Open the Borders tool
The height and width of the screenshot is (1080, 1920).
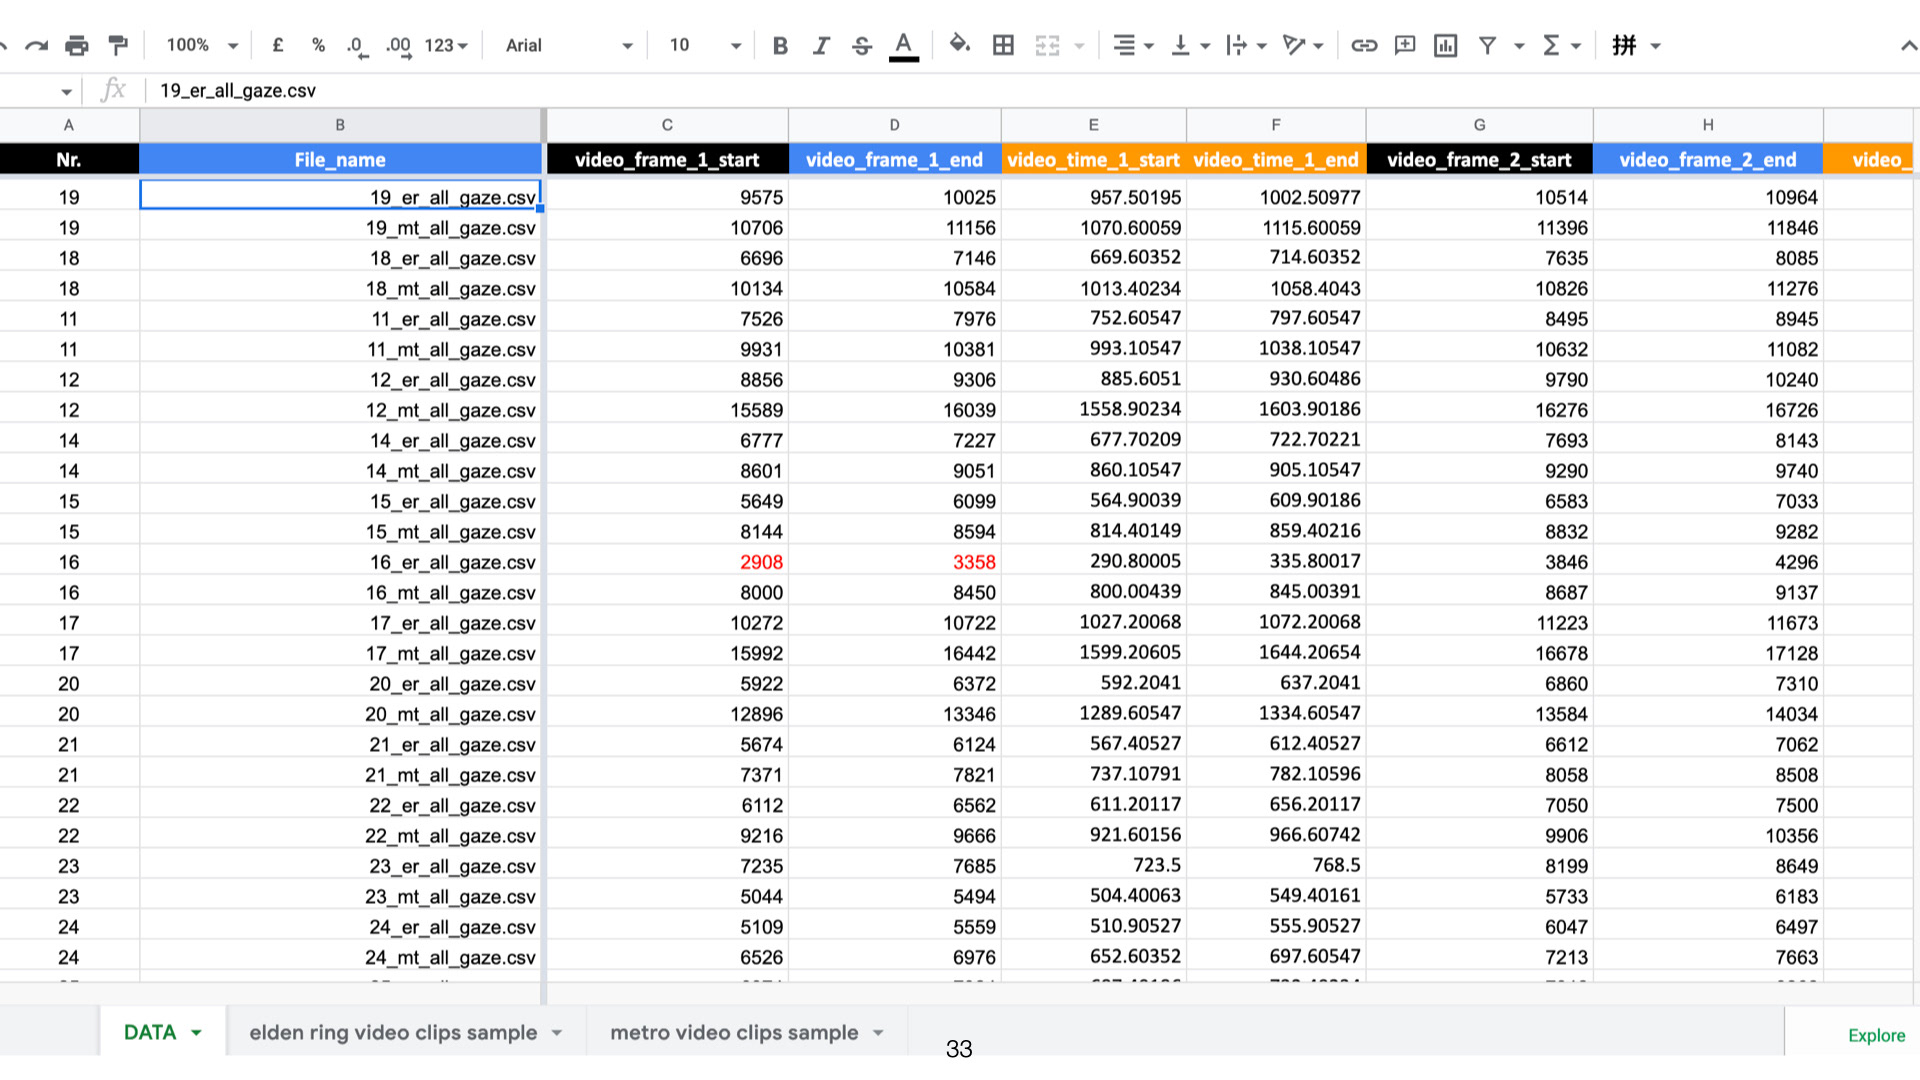(x=1003, y=45)
